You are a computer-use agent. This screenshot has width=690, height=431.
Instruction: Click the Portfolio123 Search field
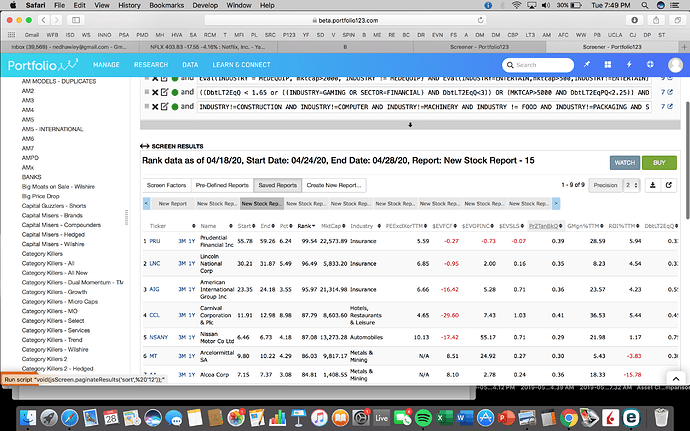point(538,65)
